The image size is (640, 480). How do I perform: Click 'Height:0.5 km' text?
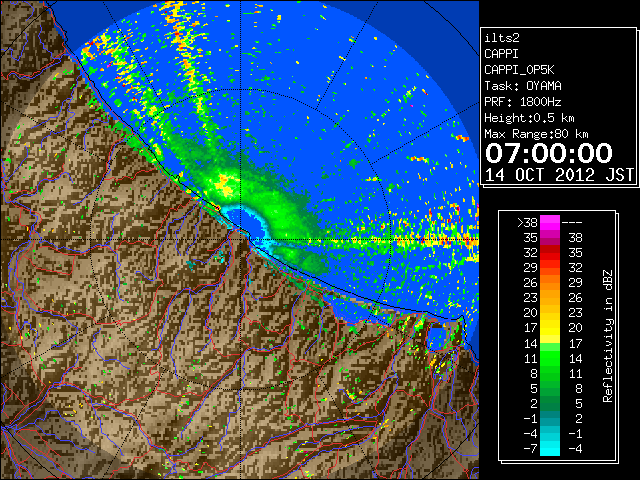point(529,118)
